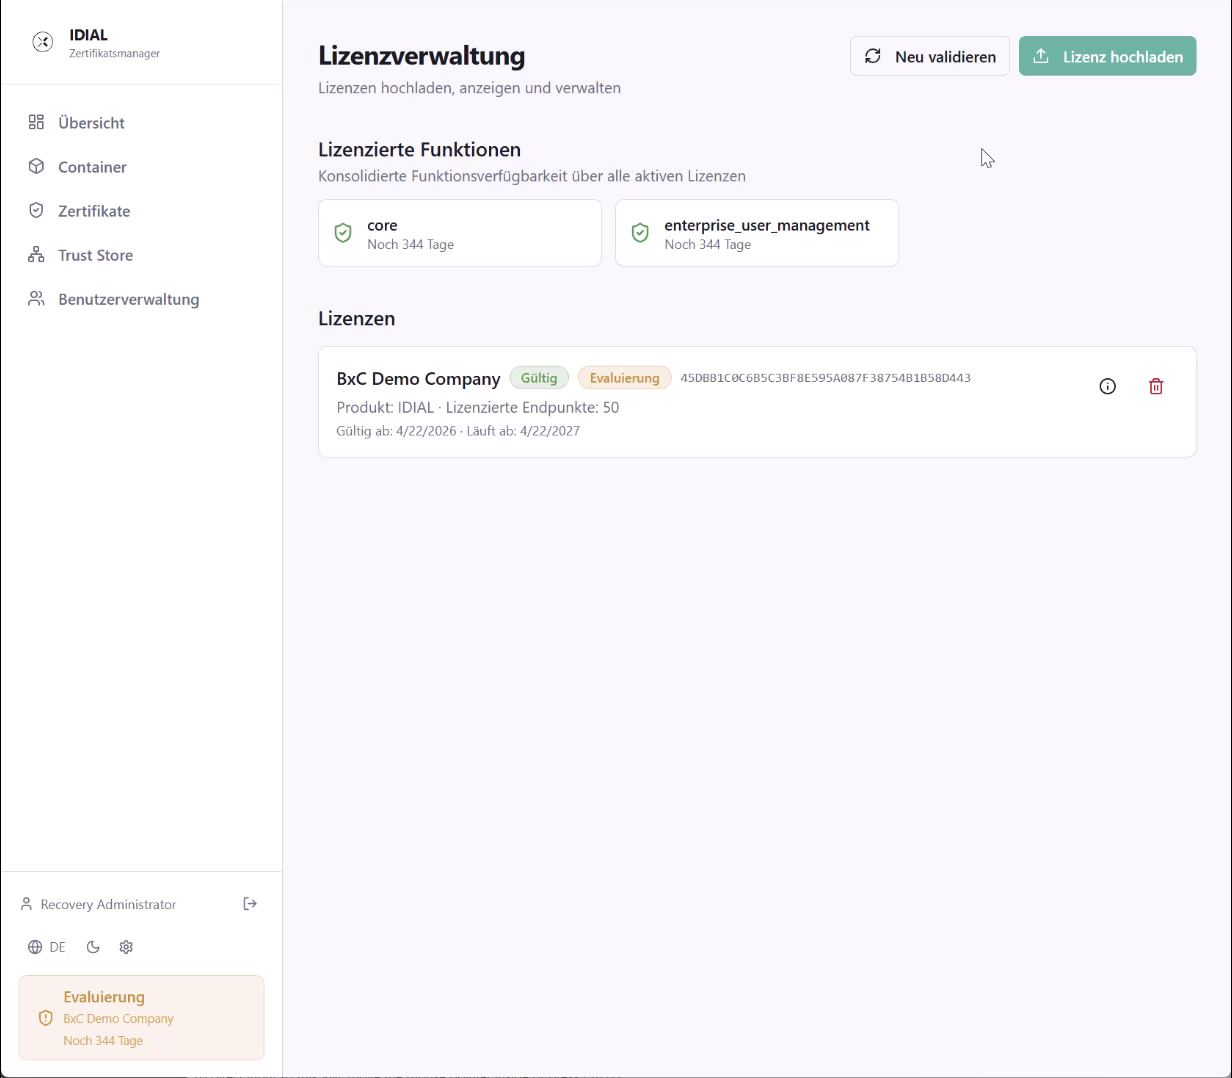Click Recovery Administrator user name
Viewport: 1232px width, 1078px height.
[108, 904]
